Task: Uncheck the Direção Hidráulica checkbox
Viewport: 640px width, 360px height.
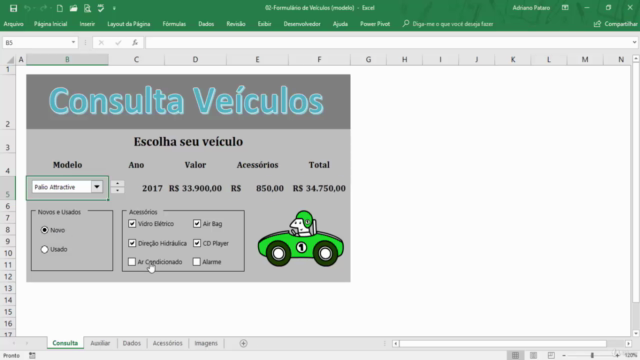Action: [x=132, y=243]
